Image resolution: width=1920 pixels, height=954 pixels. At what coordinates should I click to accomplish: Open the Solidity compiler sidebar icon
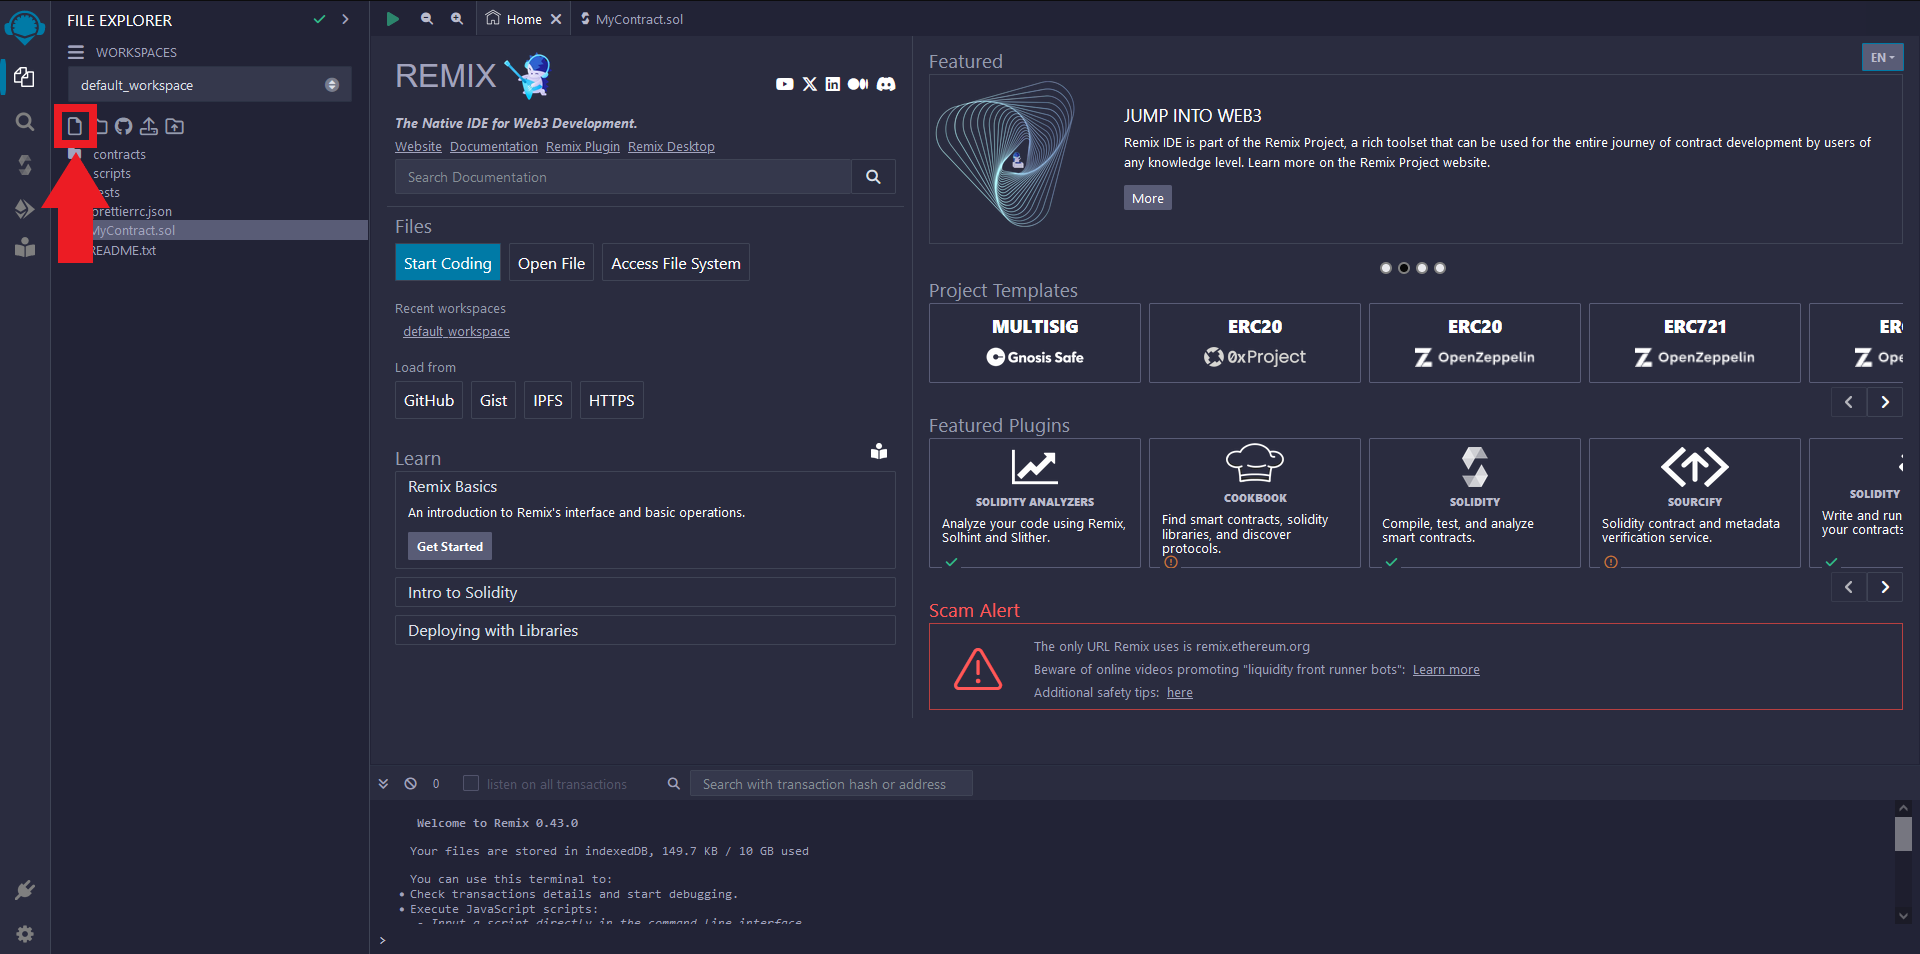point(25,164)
